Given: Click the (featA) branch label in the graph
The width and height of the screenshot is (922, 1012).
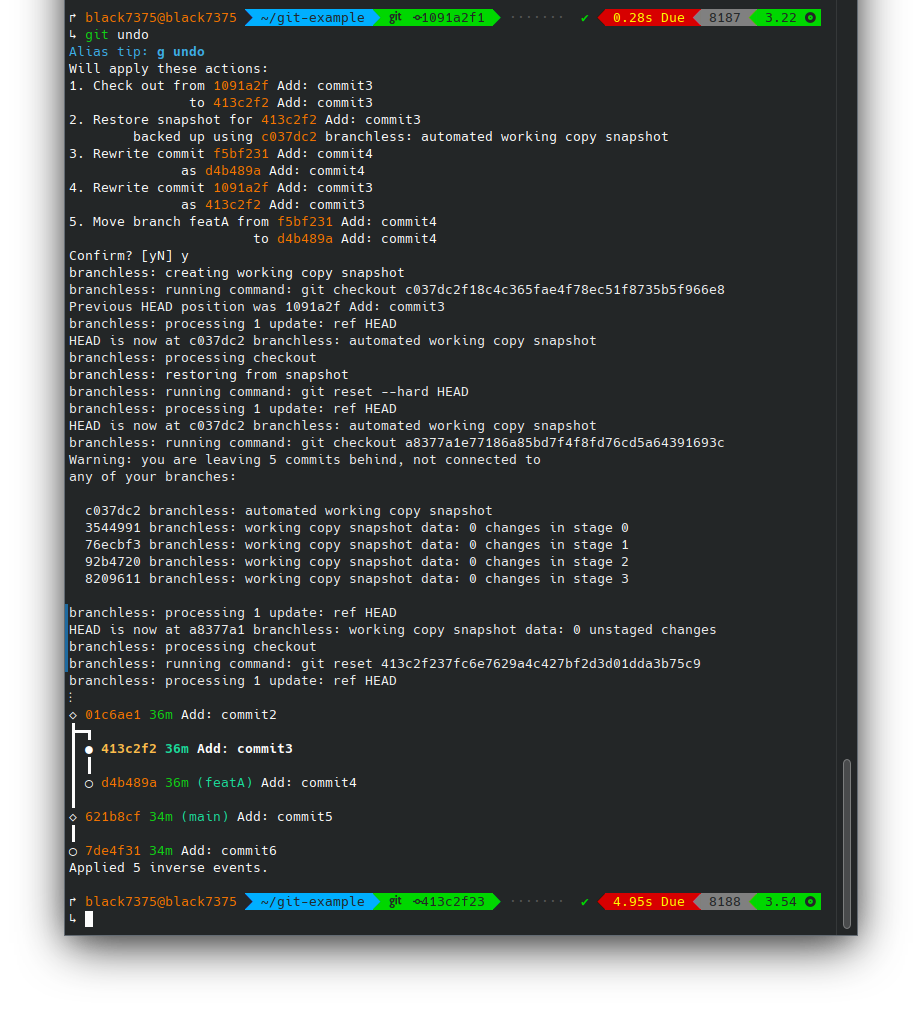Looking at the screenshot, I should (225, 783).
